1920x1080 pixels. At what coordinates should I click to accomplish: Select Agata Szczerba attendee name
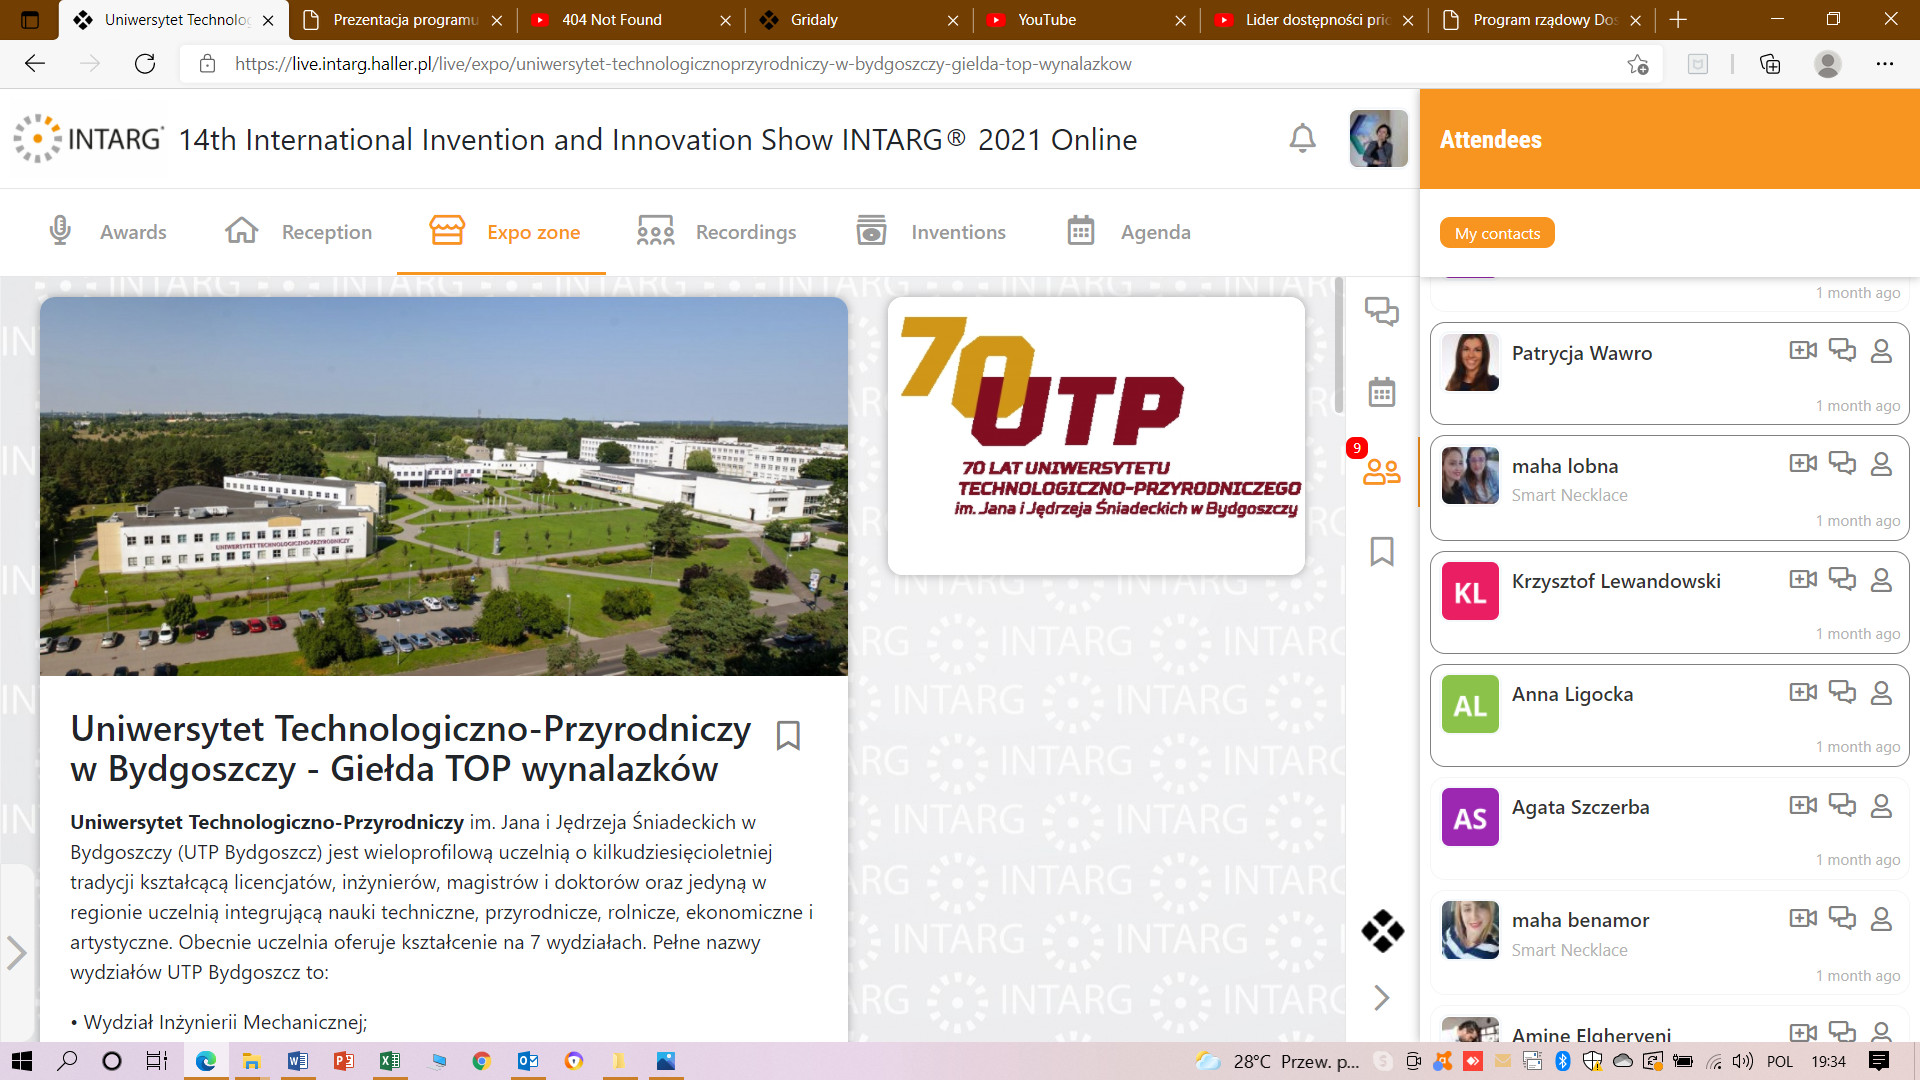click(1580, 807)
